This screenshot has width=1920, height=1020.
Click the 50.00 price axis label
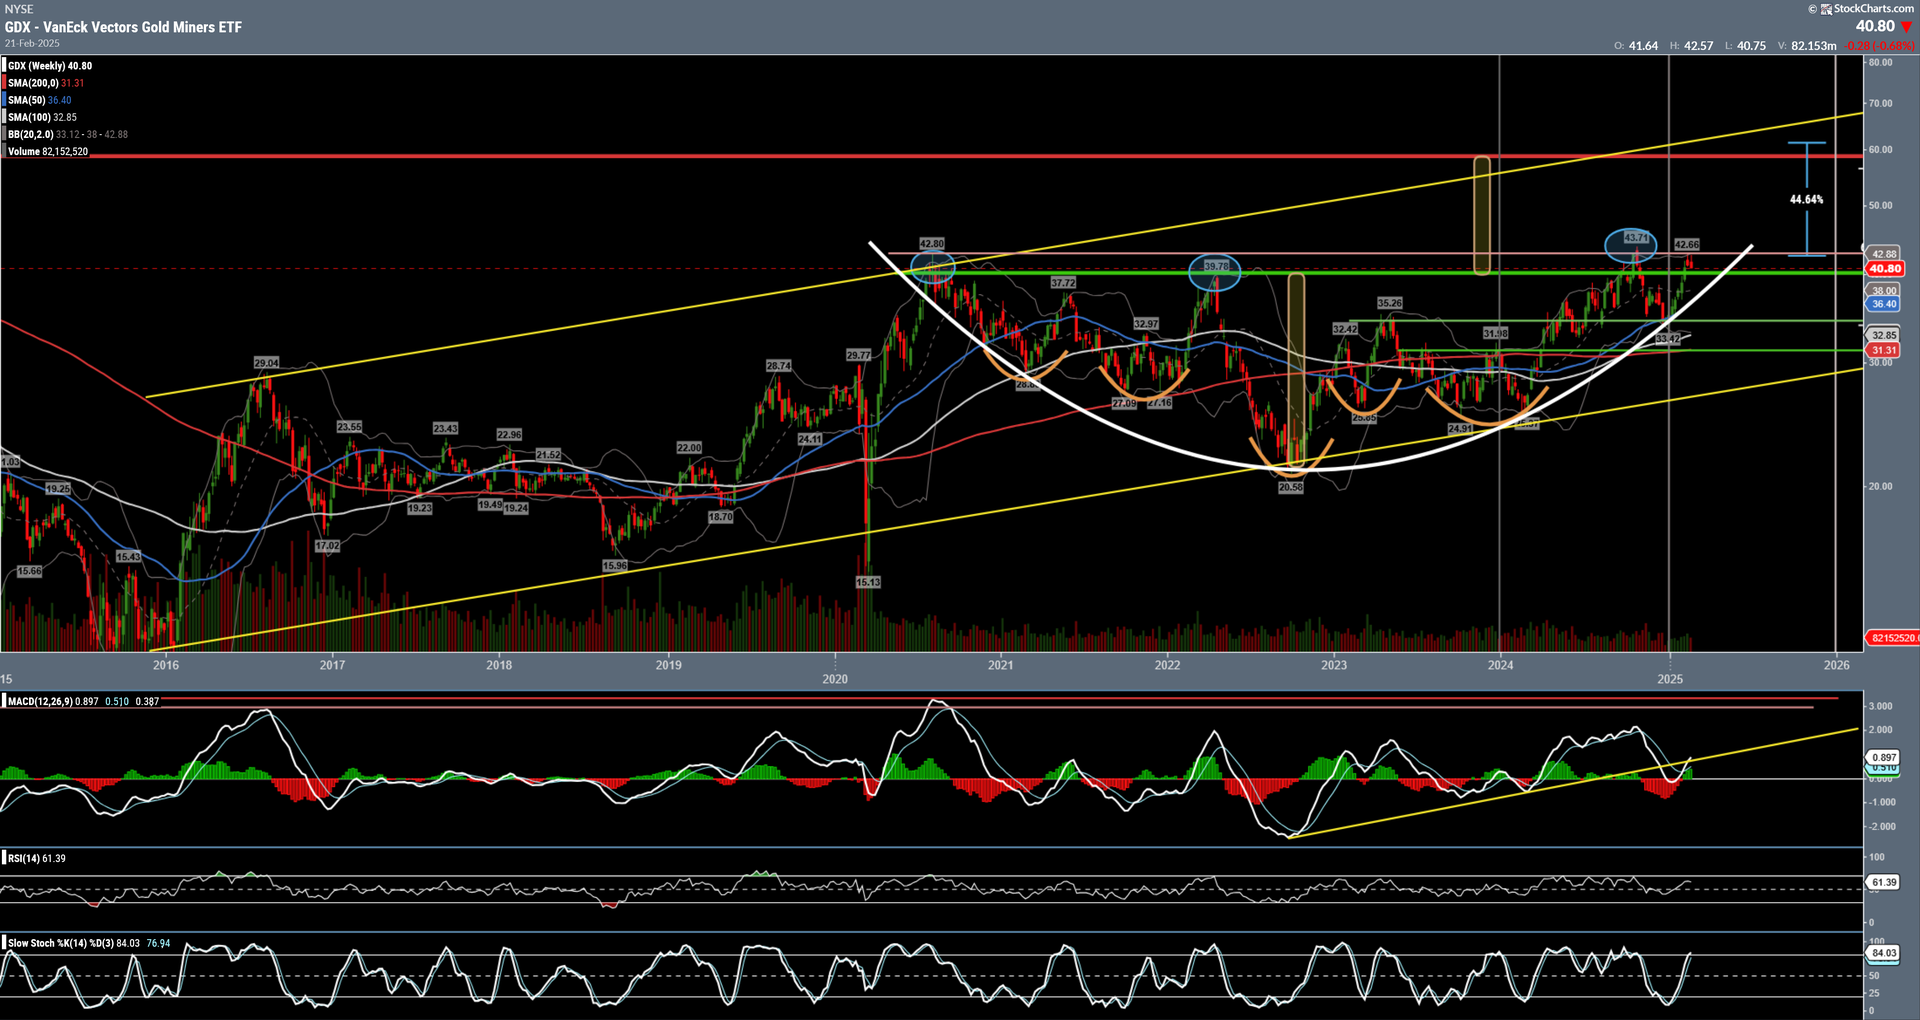1881,206
